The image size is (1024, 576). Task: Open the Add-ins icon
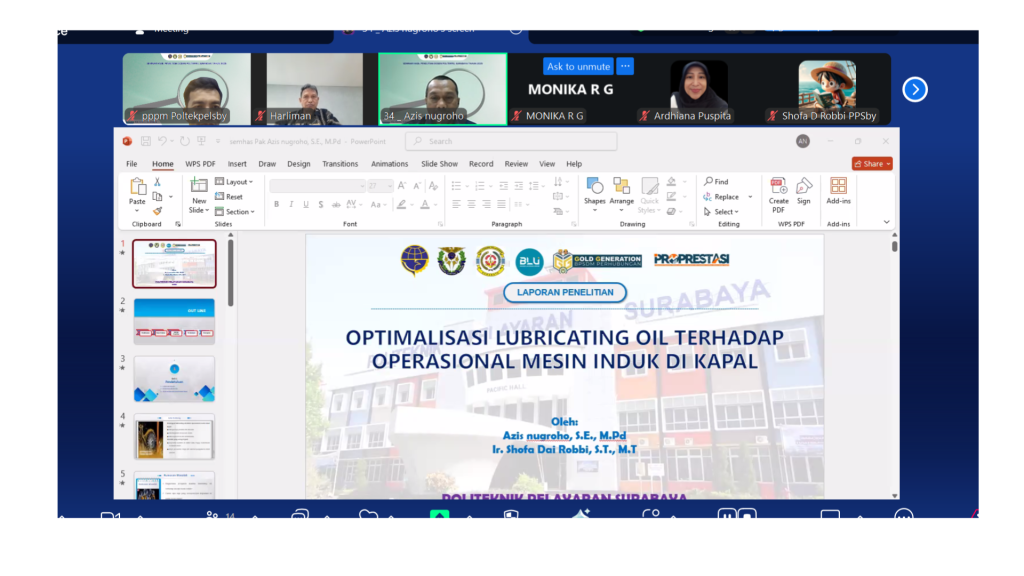(x=838, y=187)
